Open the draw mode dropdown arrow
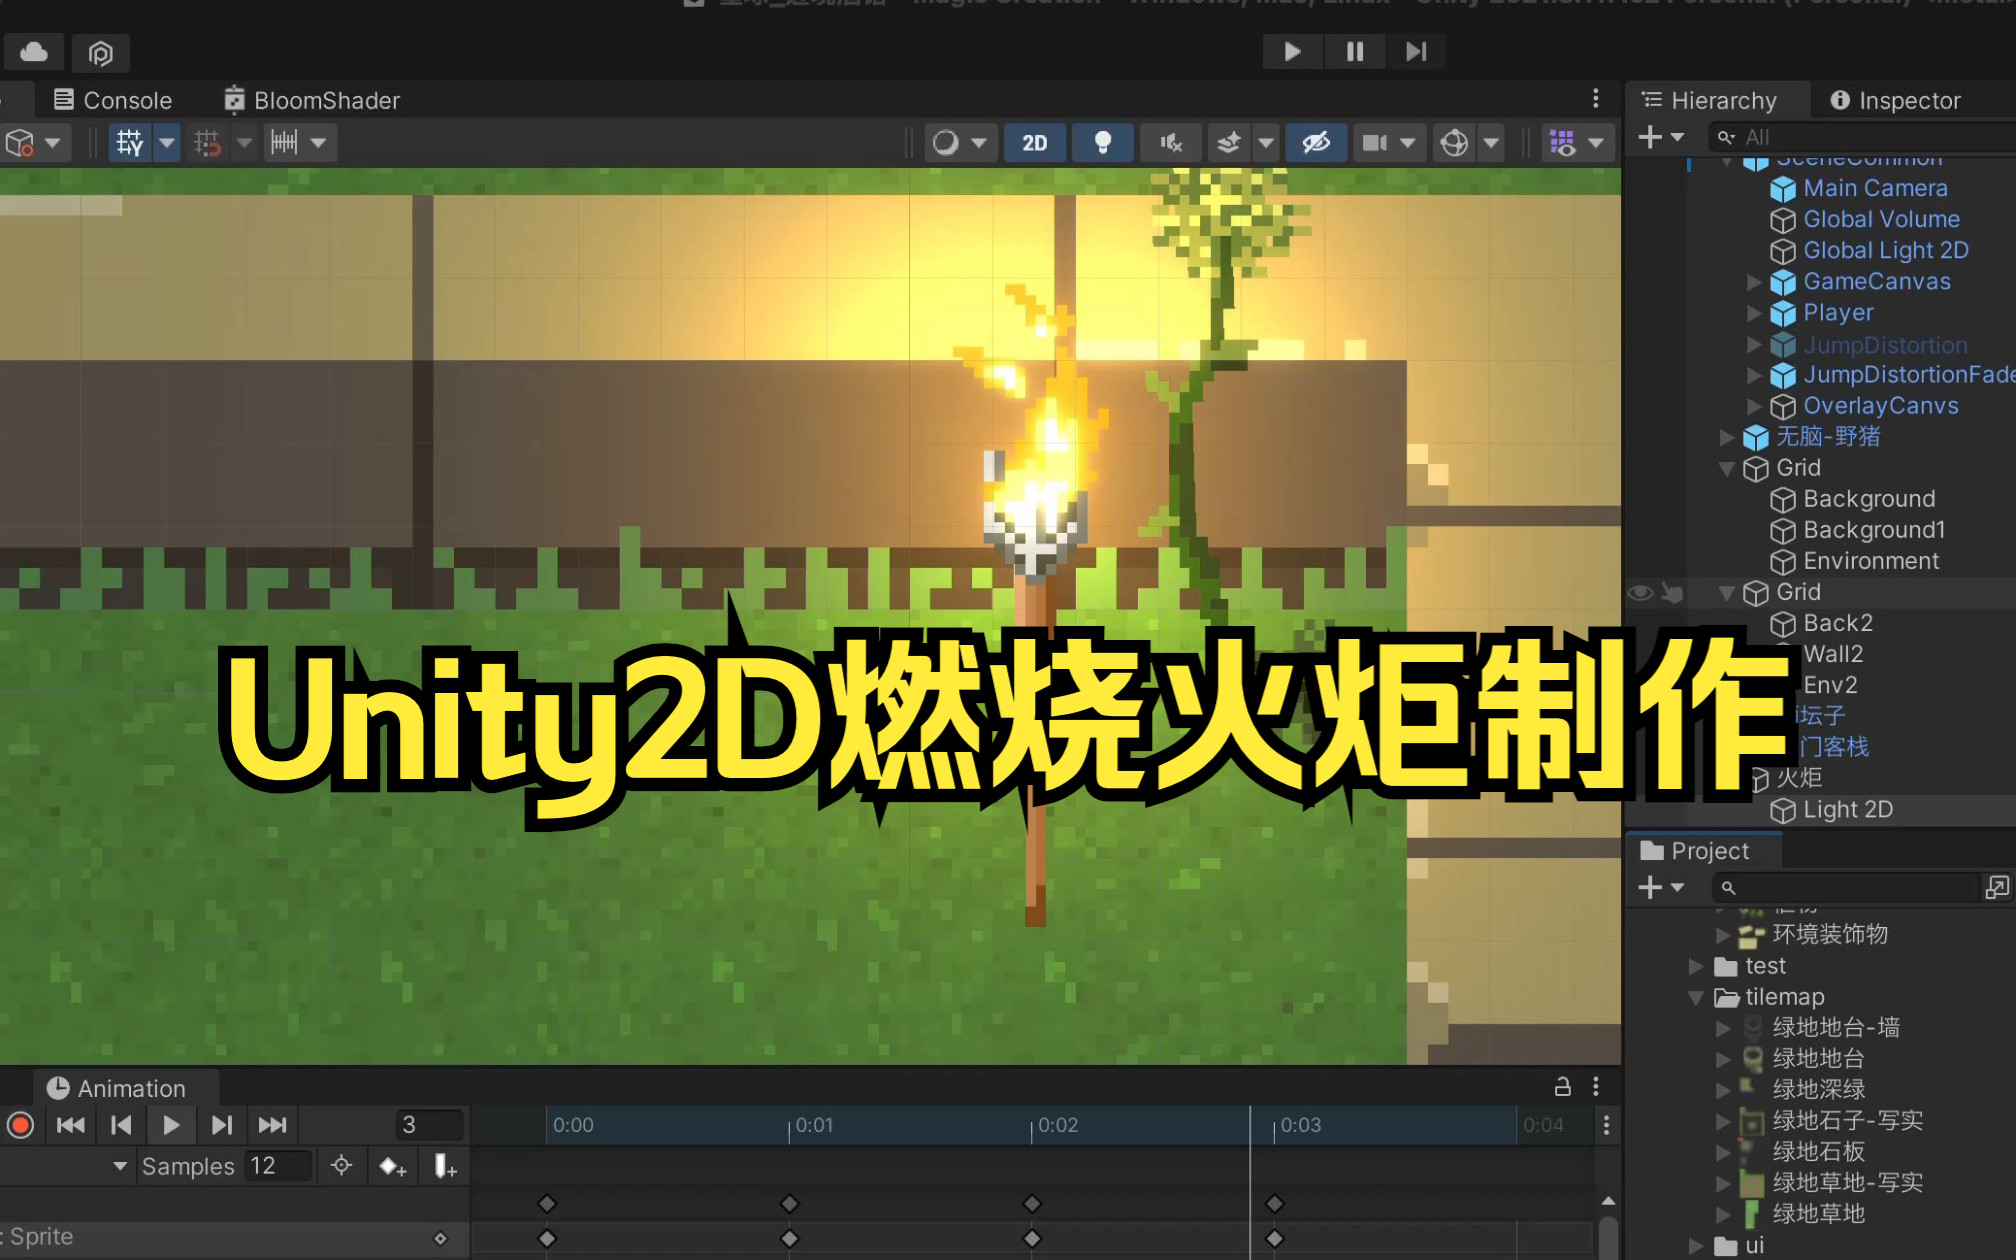 point(979,143)
